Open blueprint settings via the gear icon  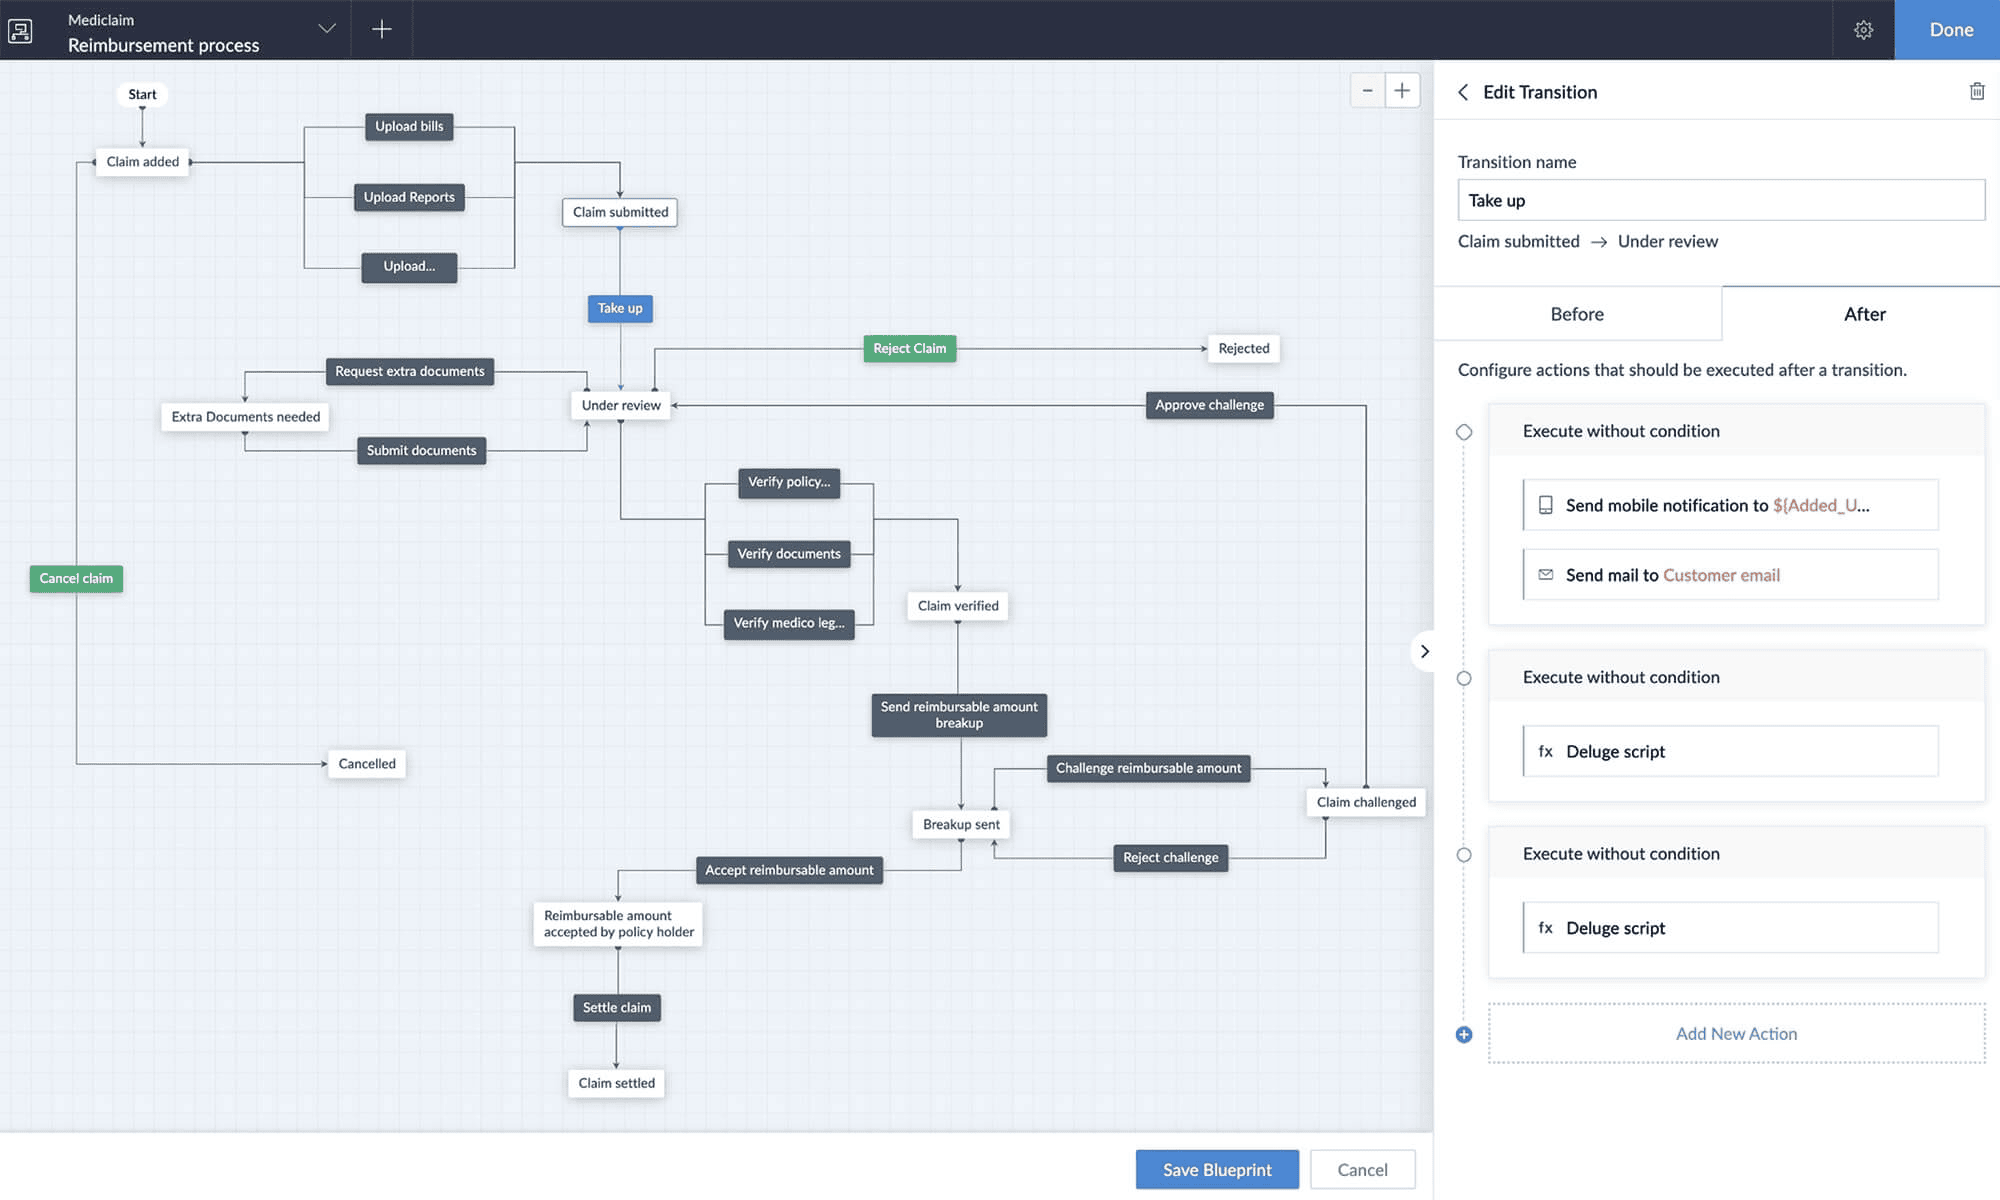coord(1863,29)
